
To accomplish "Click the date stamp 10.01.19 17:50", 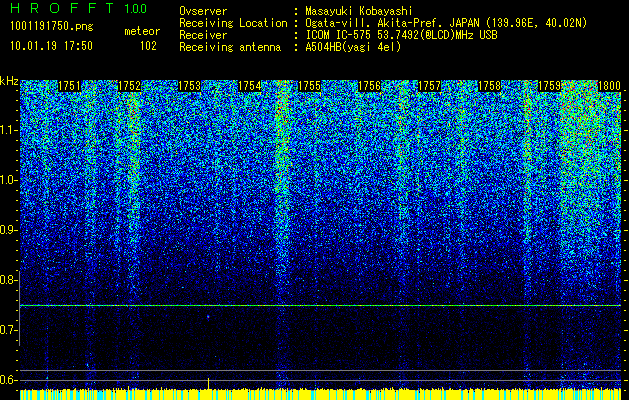I will (52, 46).
